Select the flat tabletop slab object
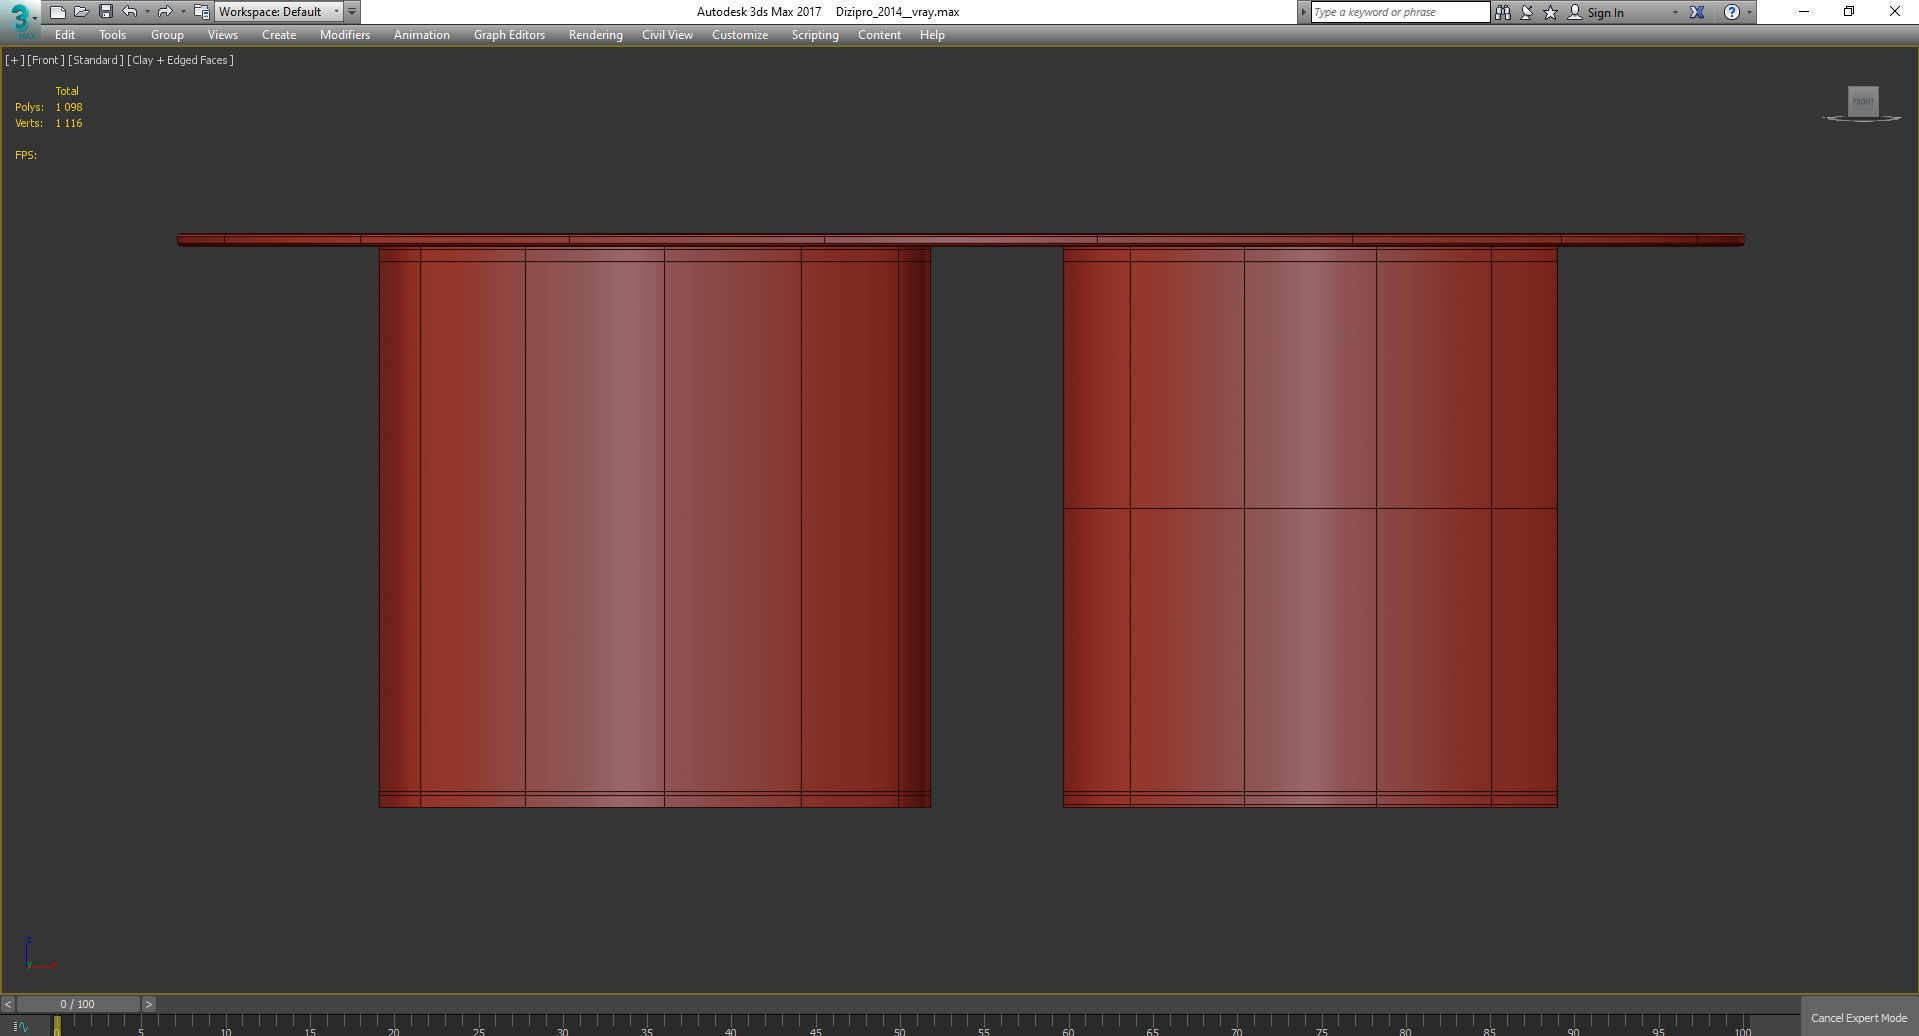 (961, 240)
